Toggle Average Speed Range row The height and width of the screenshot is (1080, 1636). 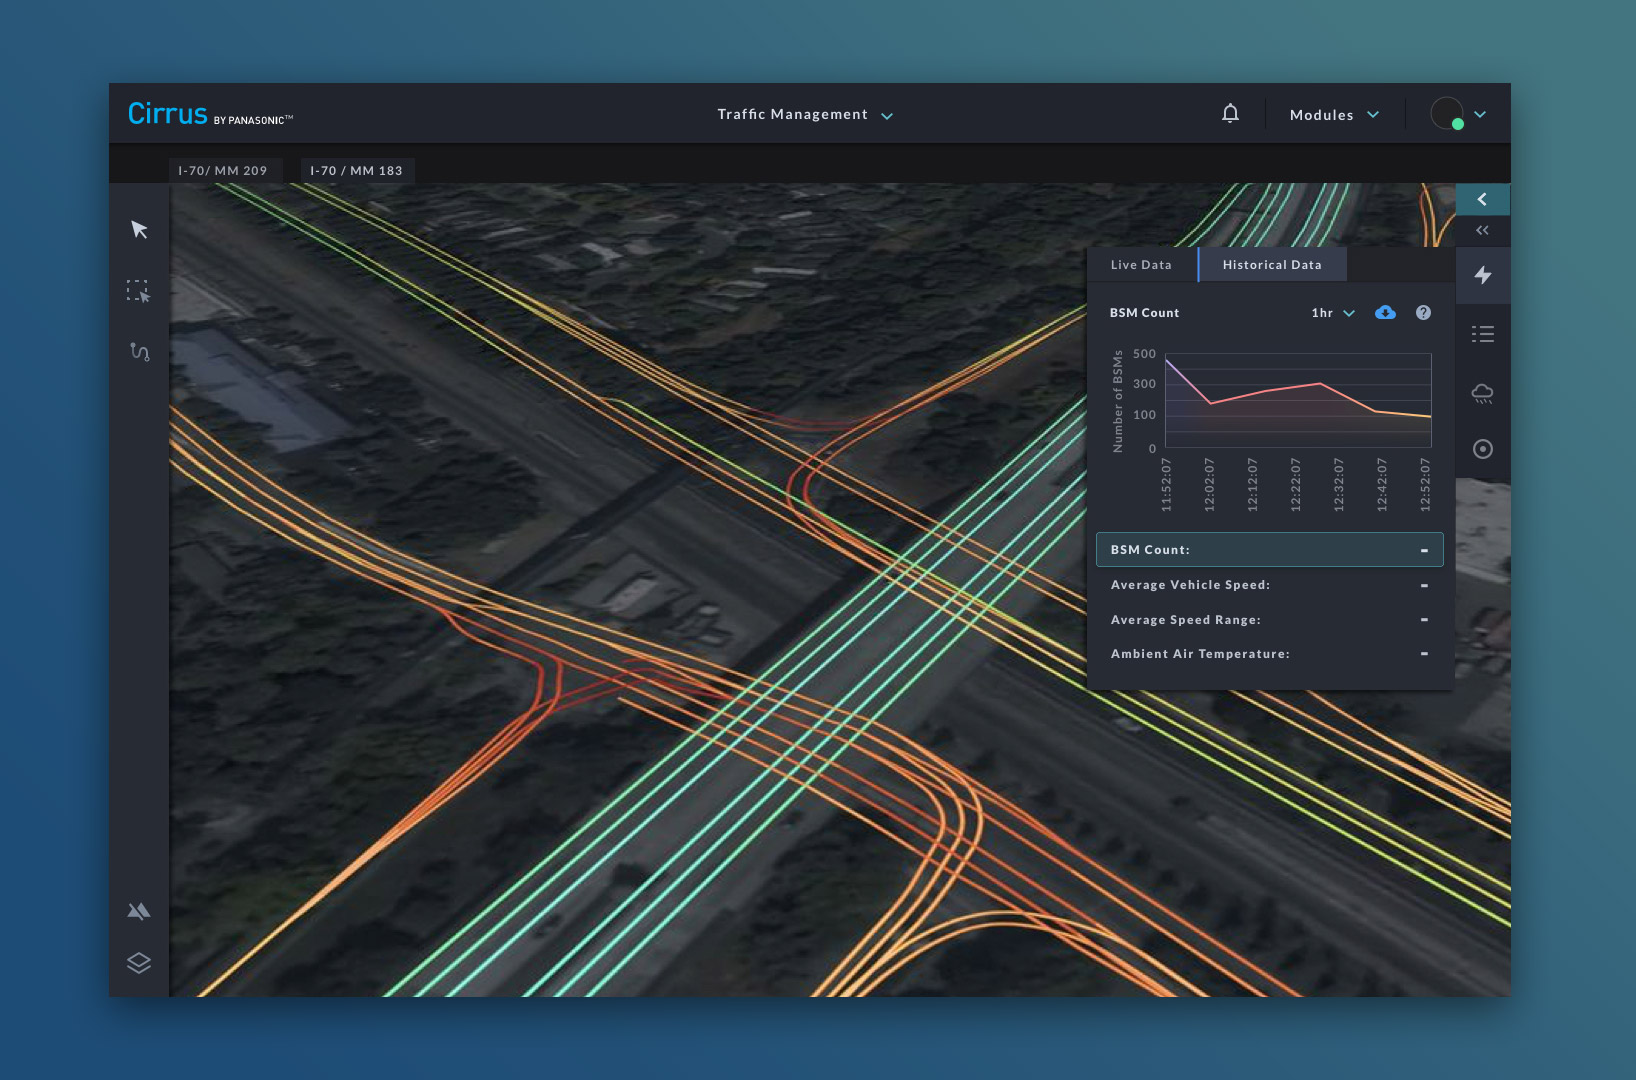(1269, 620)
